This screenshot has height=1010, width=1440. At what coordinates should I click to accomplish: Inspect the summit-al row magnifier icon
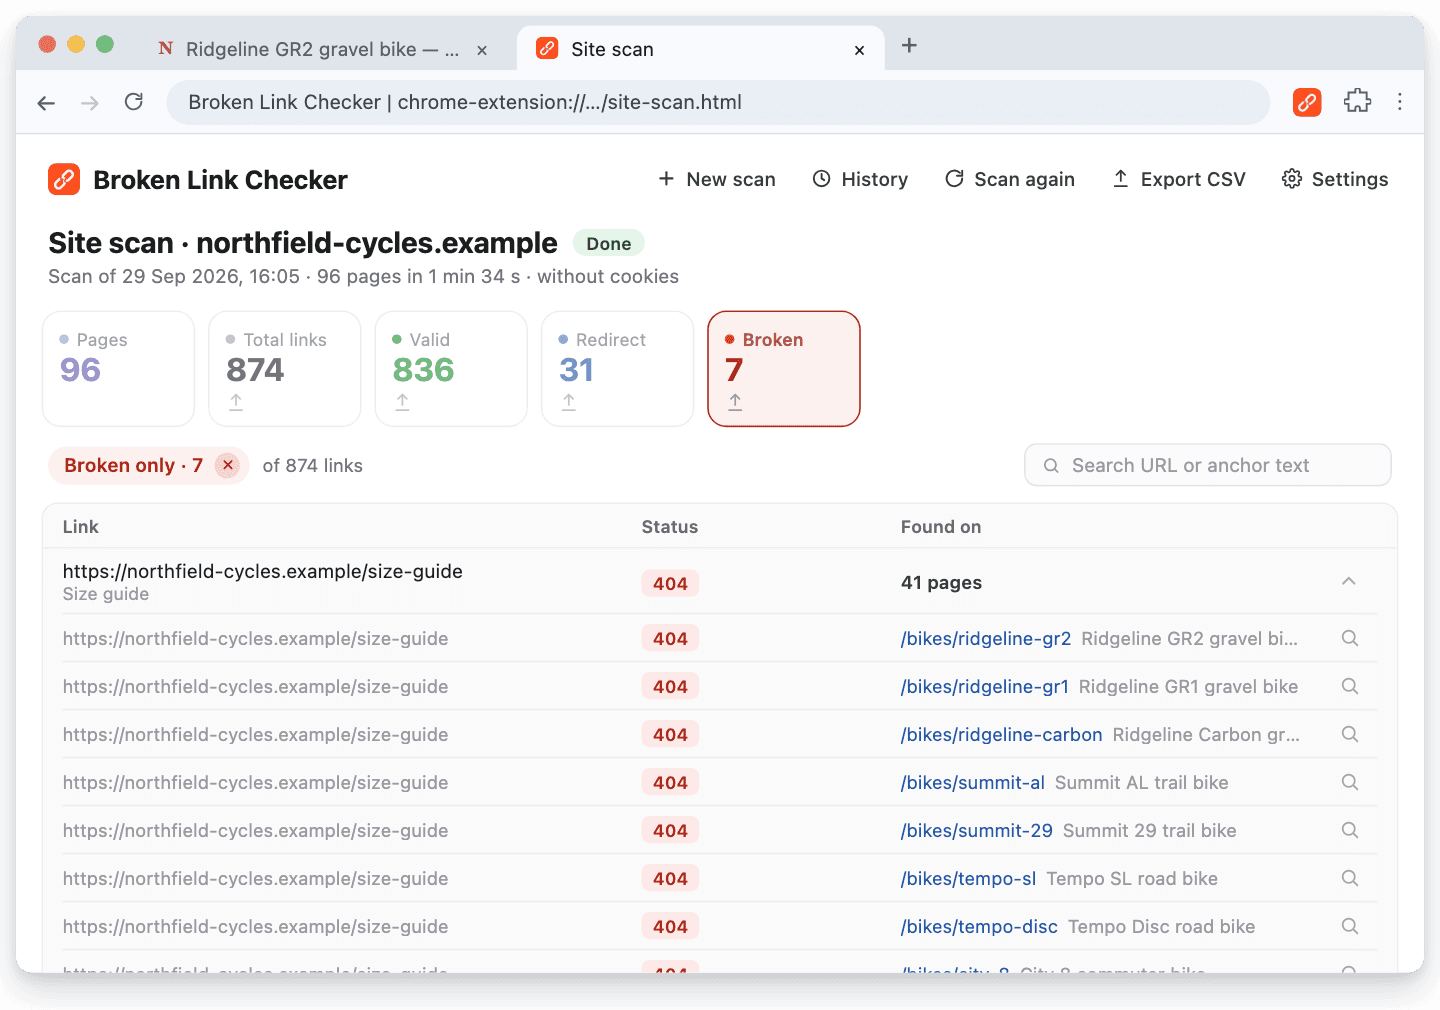coord(1350,782)
